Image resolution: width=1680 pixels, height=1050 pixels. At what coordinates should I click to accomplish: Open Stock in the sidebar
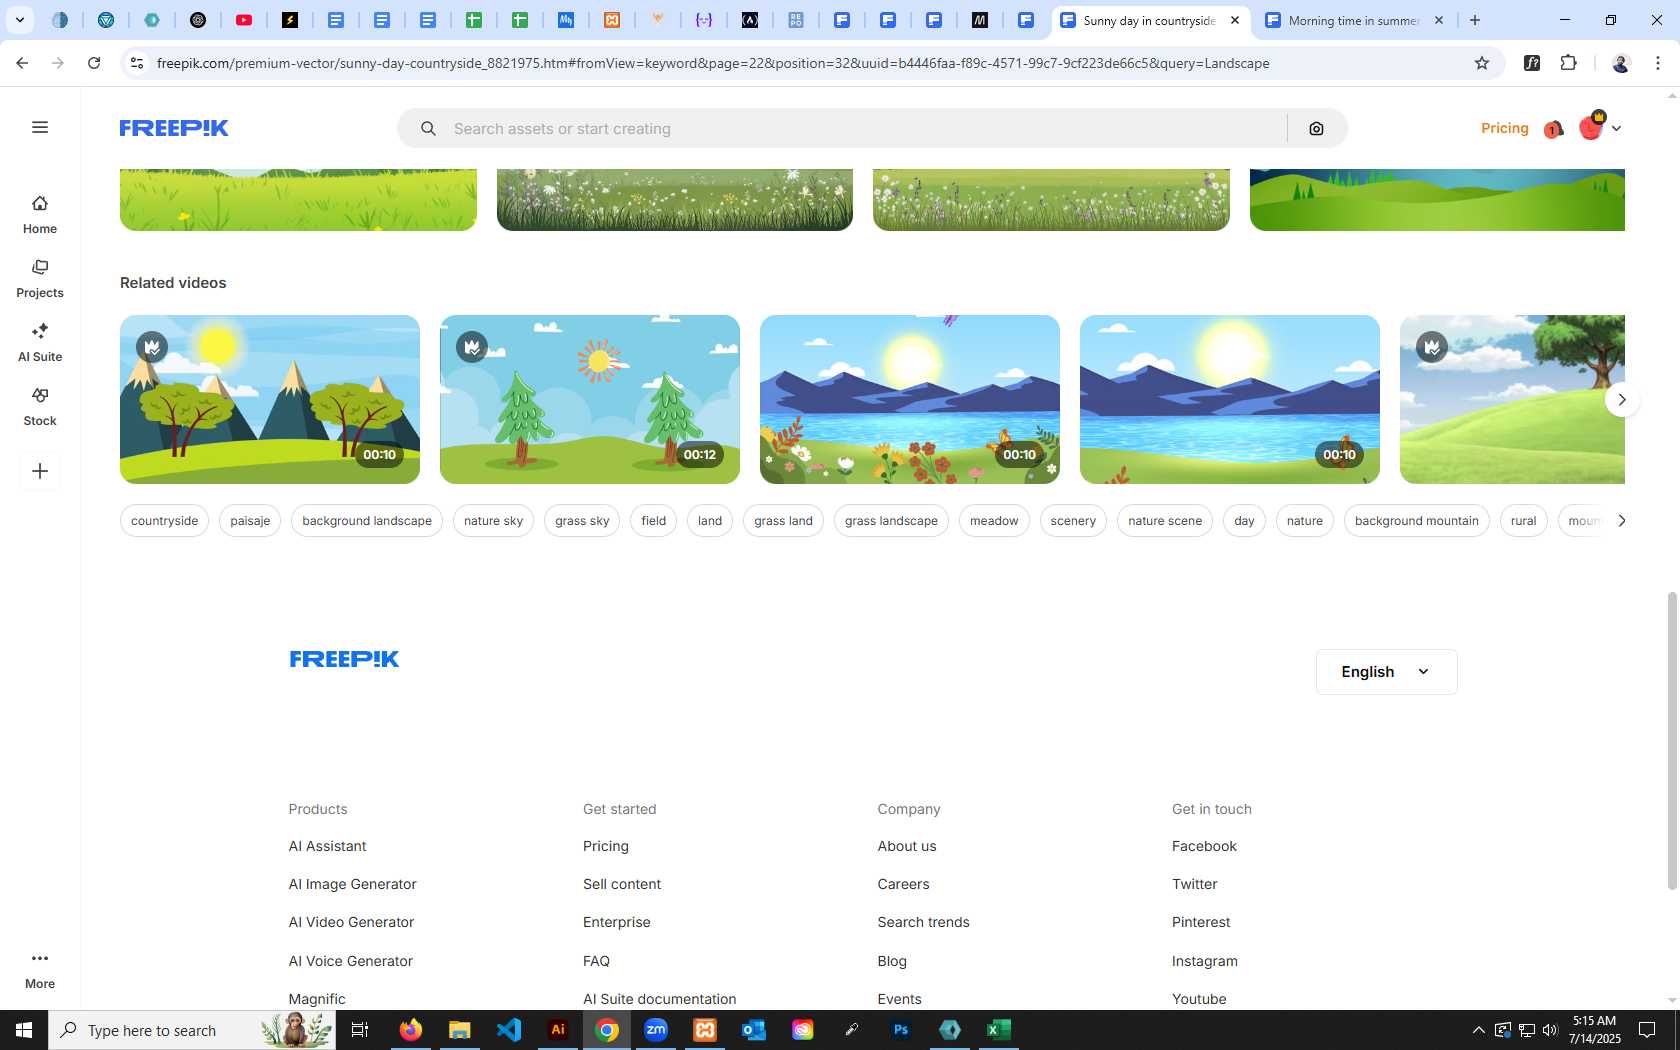pos(40,407)
